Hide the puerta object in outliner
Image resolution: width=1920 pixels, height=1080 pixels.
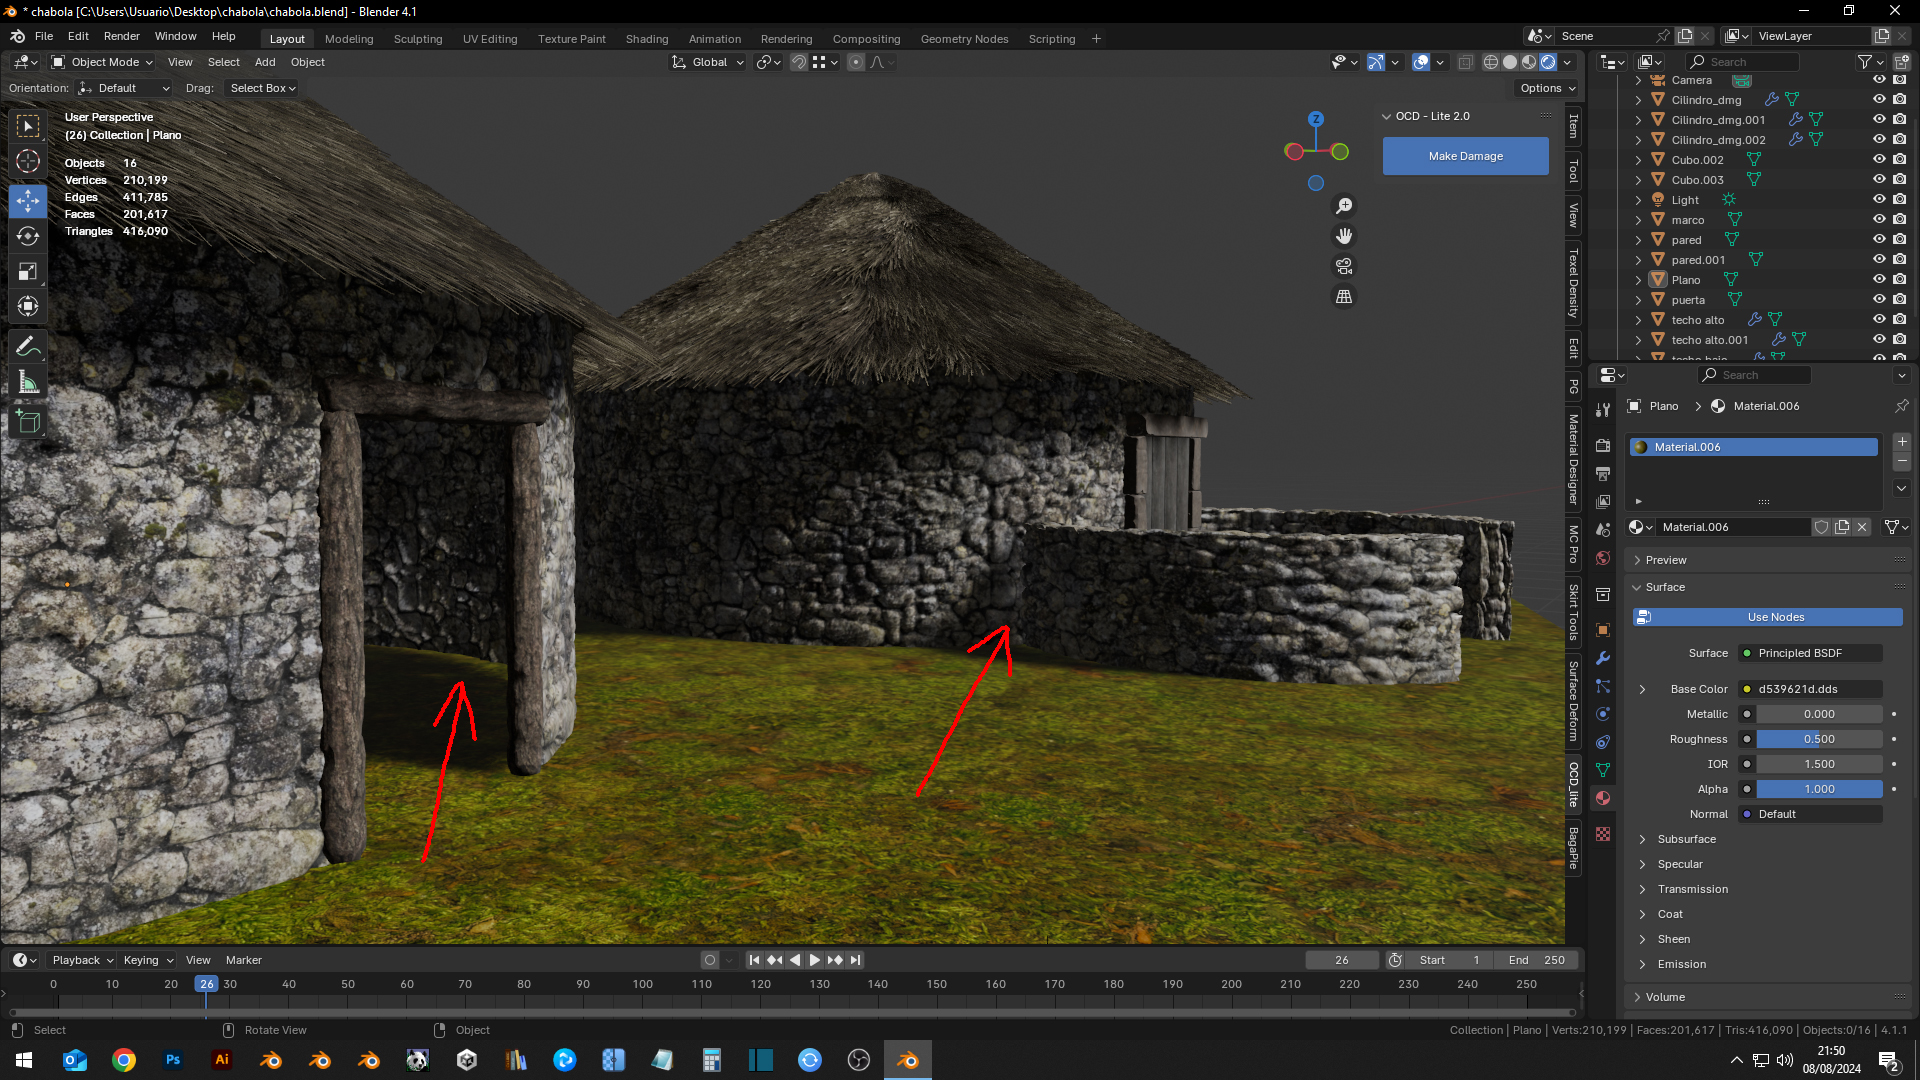[x=1879, y=300]
